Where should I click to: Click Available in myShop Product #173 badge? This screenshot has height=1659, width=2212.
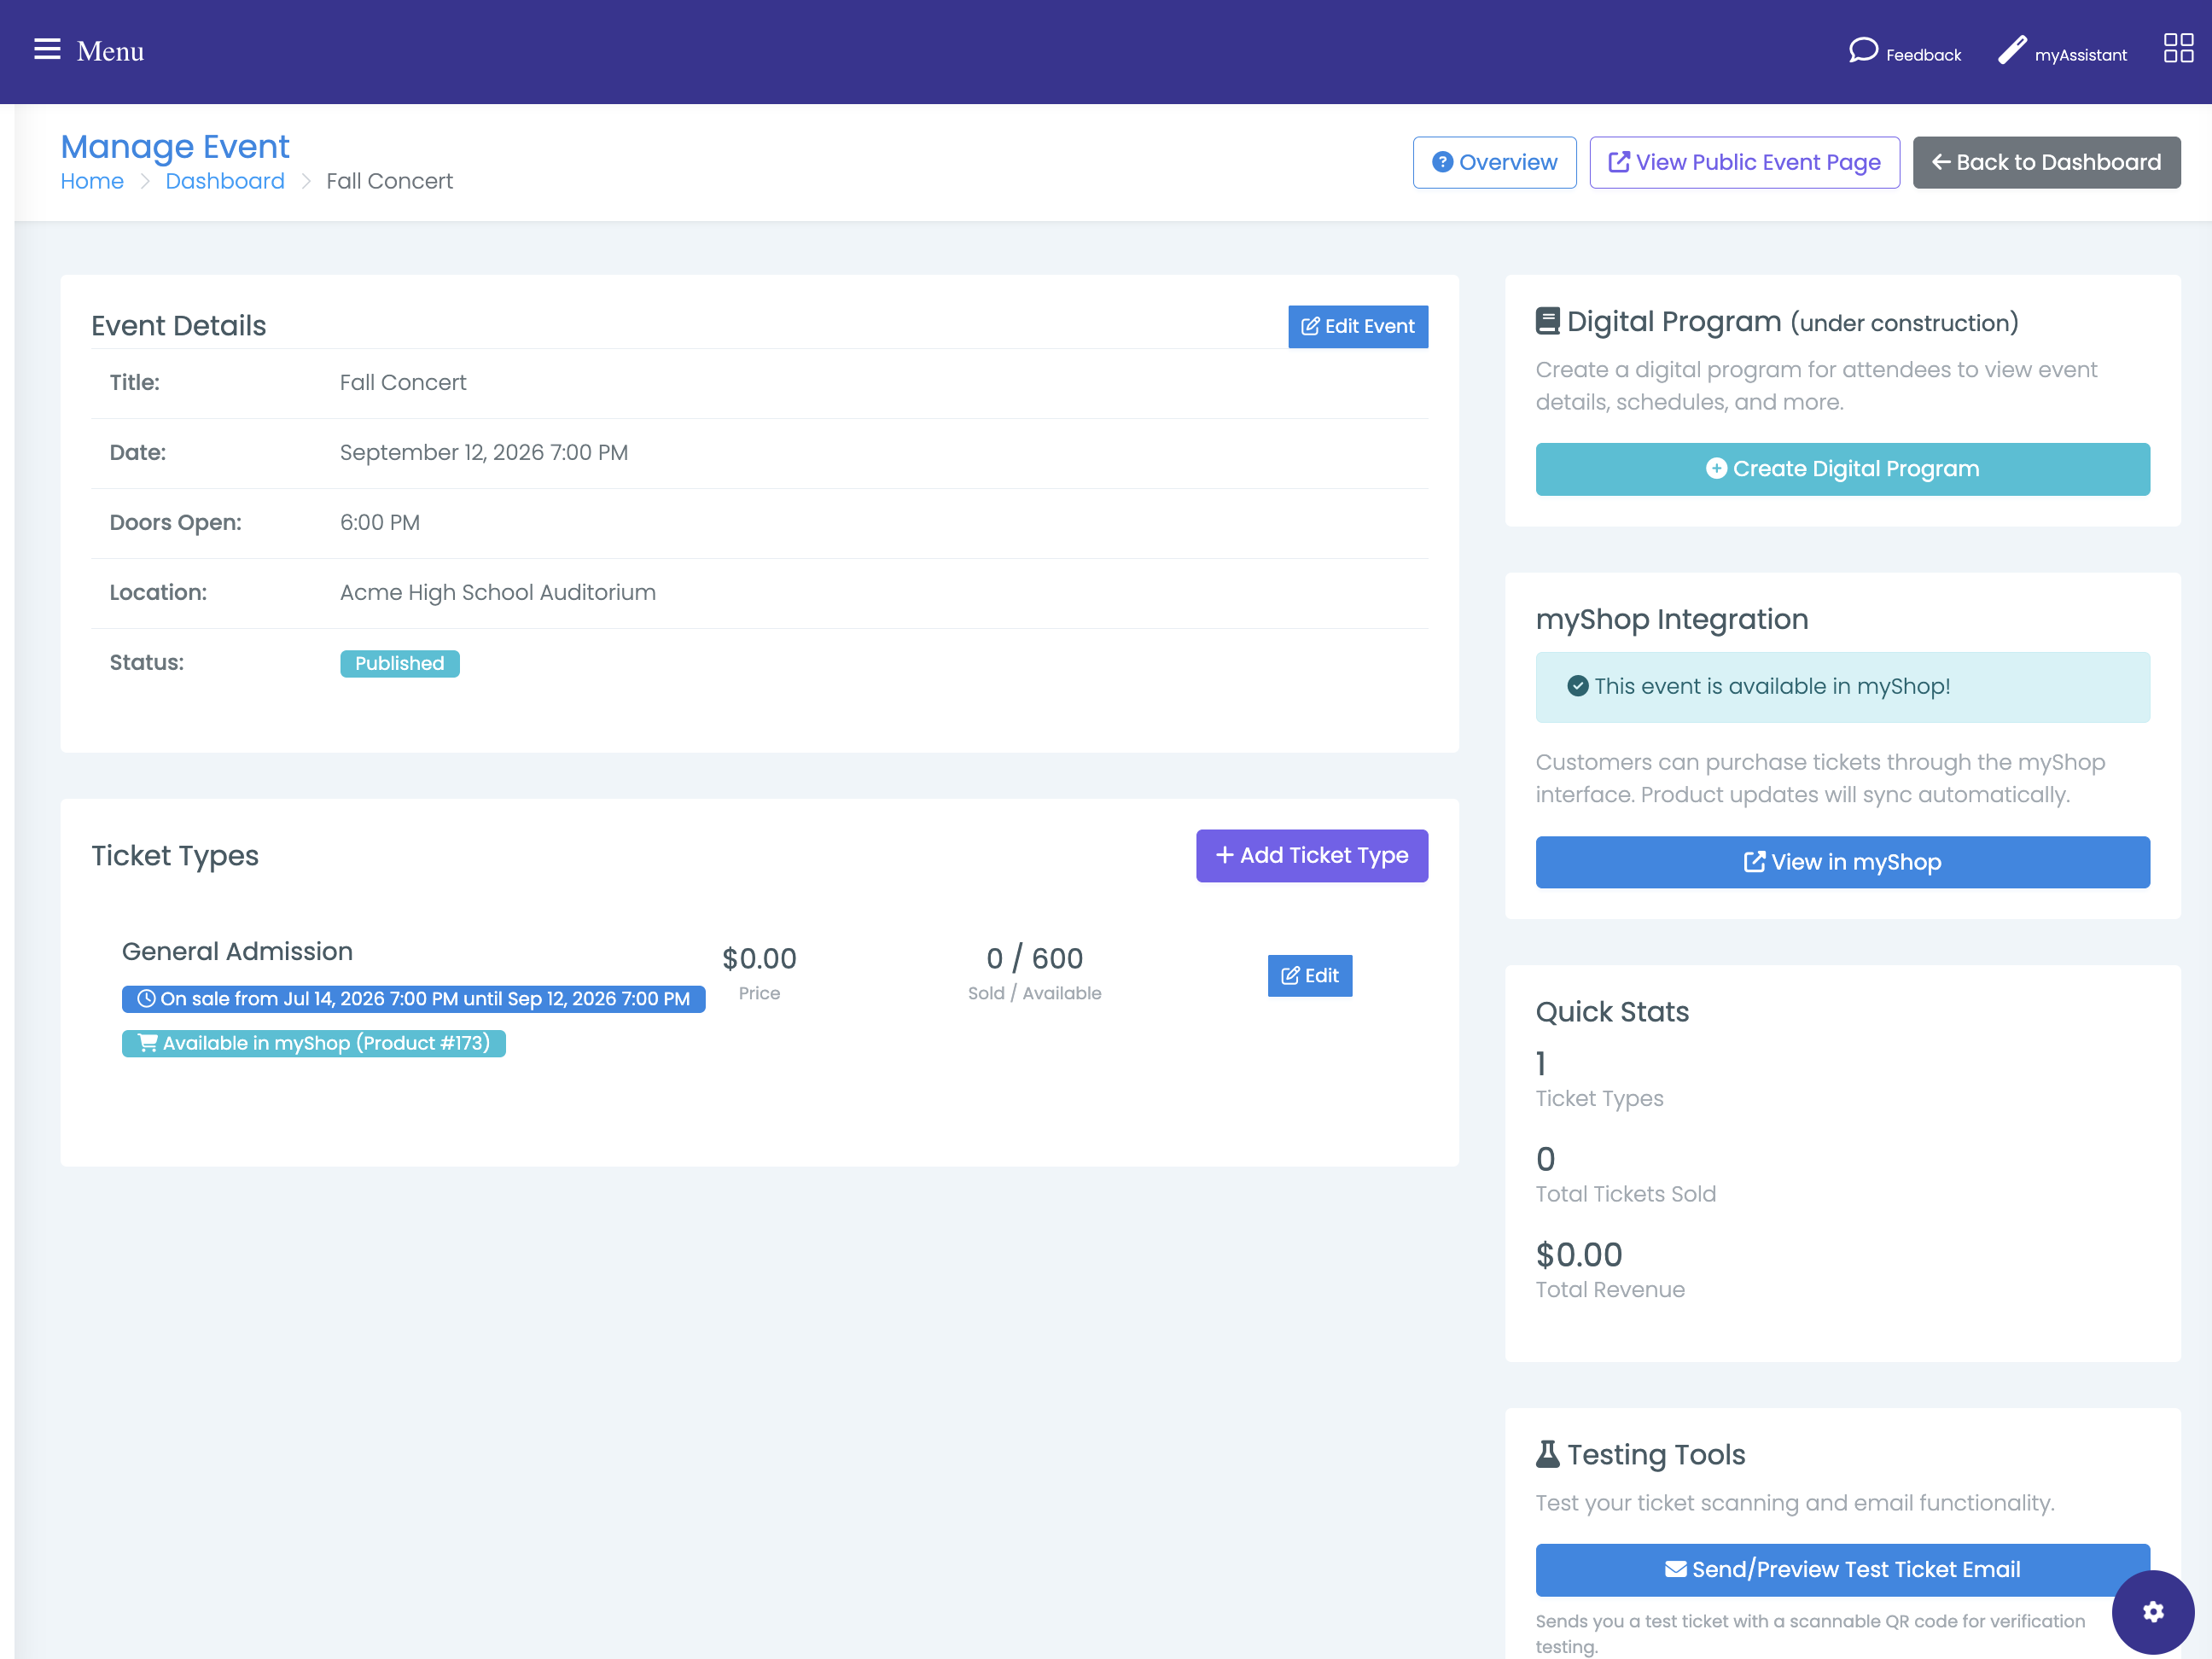coord(313,1043)
